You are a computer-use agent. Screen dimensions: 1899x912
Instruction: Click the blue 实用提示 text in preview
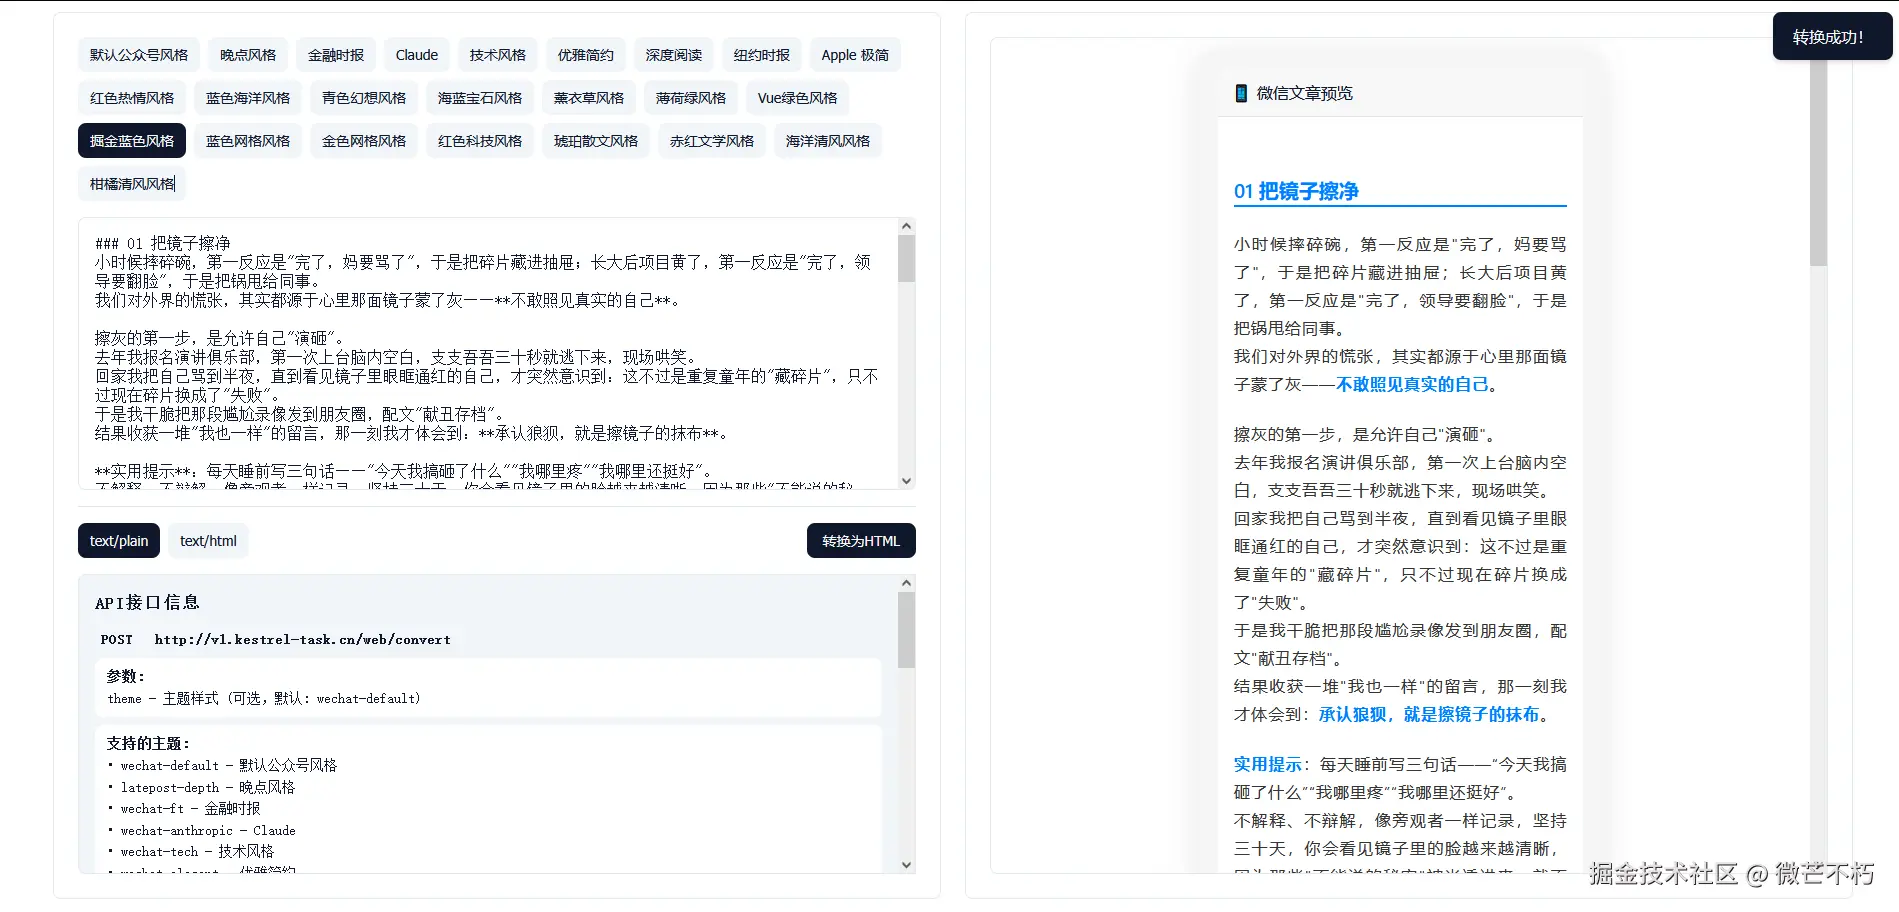click(x=1267, y=764)
